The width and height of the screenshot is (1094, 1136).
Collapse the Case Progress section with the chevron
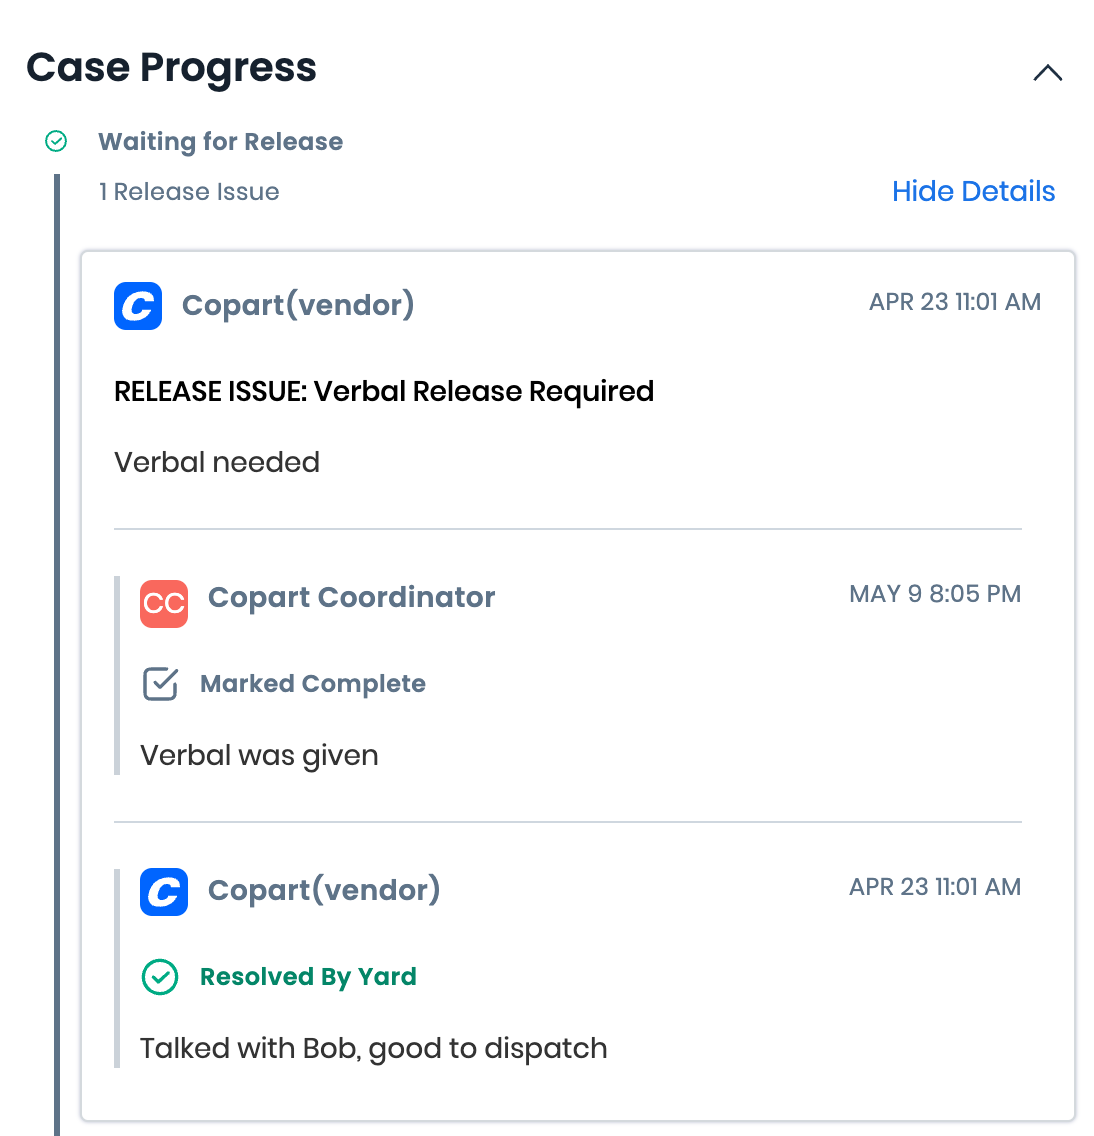1047,73
